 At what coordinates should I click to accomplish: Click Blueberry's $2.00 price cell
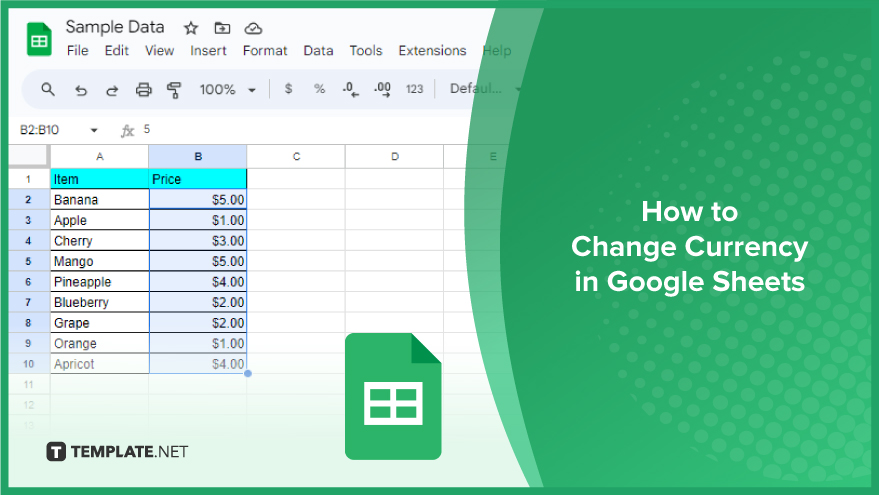click(198, 302)
